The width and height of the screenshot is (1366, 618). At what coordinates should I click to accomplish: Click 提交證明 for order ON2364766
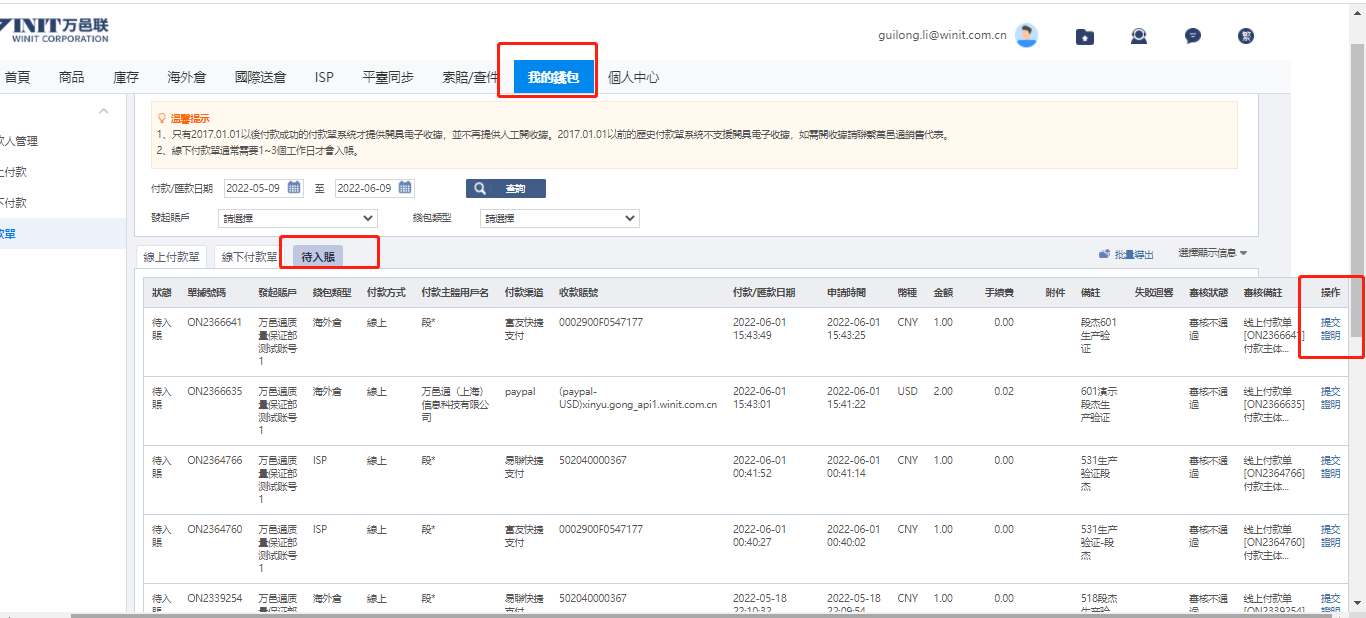(1330, 467)
